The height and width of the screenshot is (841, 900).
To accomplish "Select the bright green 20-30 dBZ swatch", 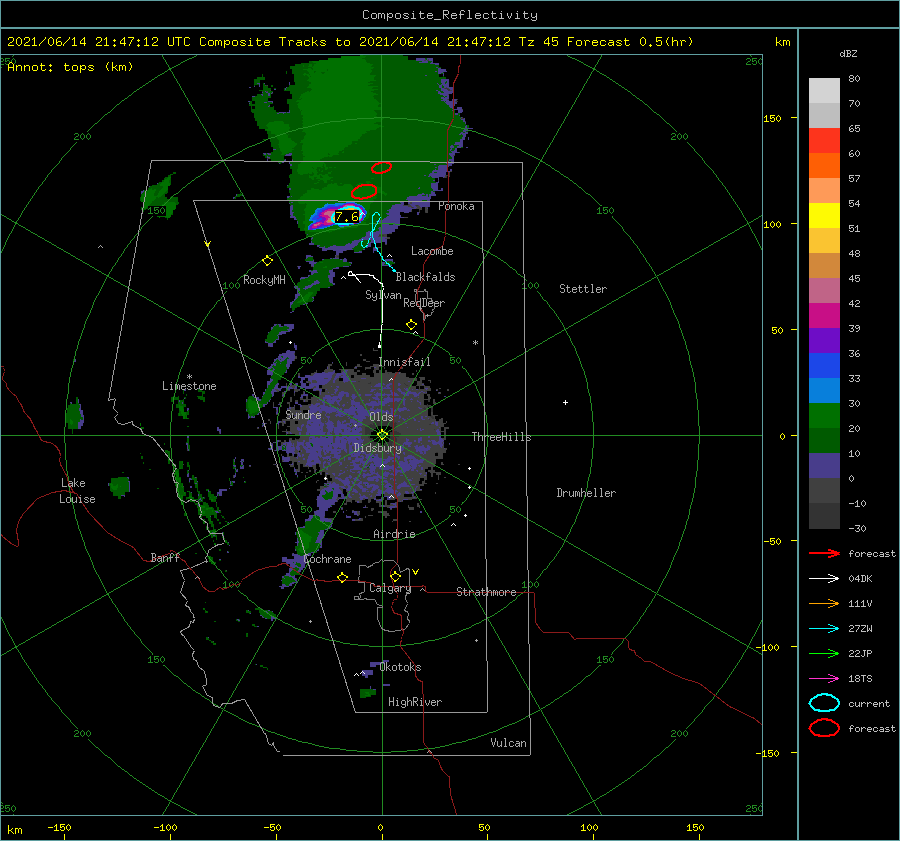I will [x=824, y=415].
